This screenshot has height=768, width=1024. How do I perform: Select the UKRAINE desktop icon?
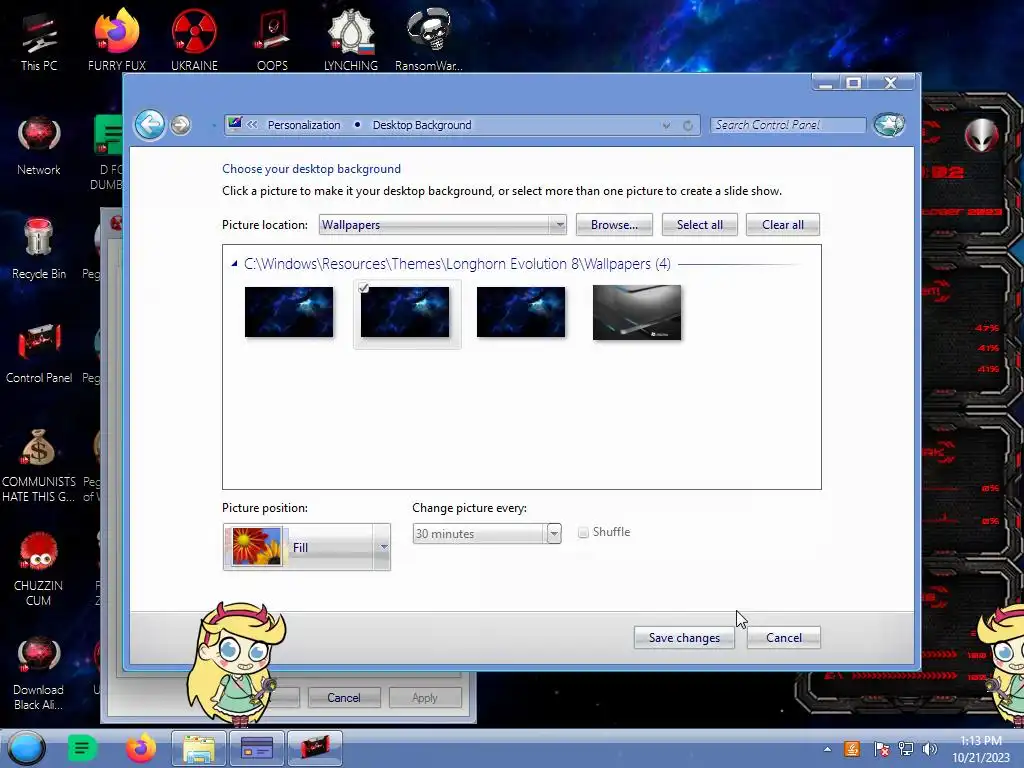coord(194,42)
